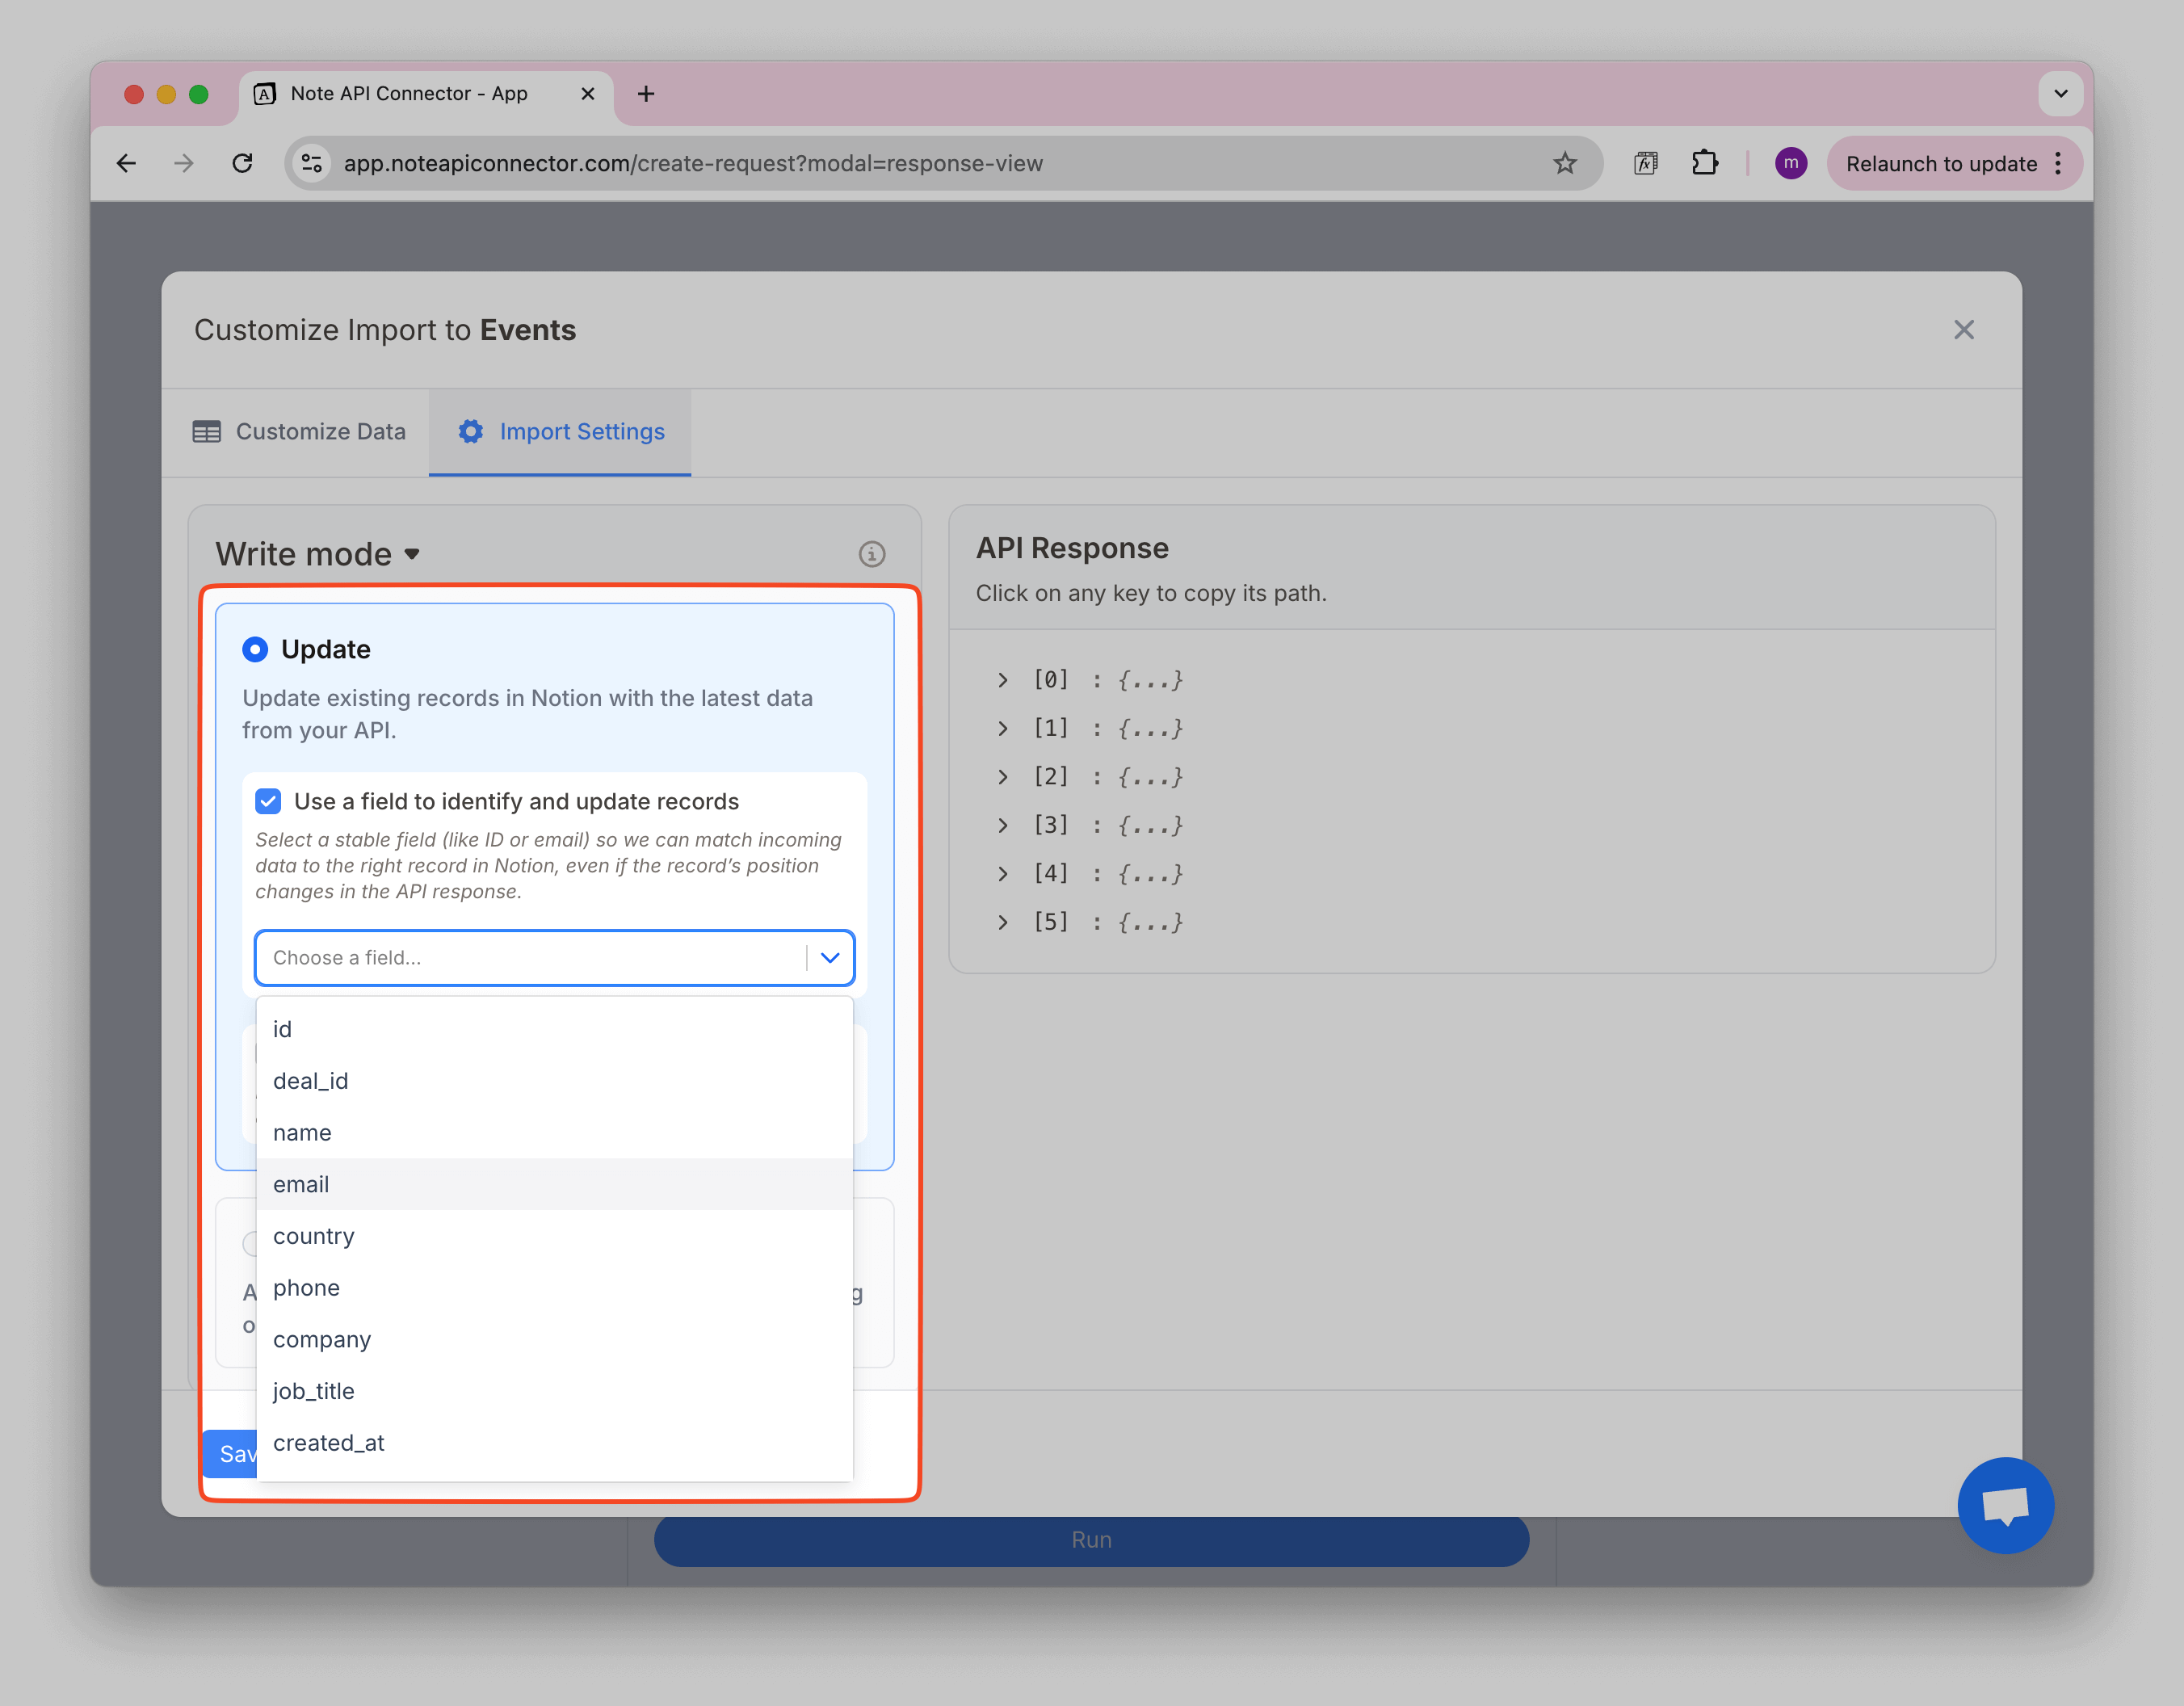This screenshot has height=1706, width=2184.
Task: Open the browser extensions puzzle icon
Action: (x=1705, y=163)
